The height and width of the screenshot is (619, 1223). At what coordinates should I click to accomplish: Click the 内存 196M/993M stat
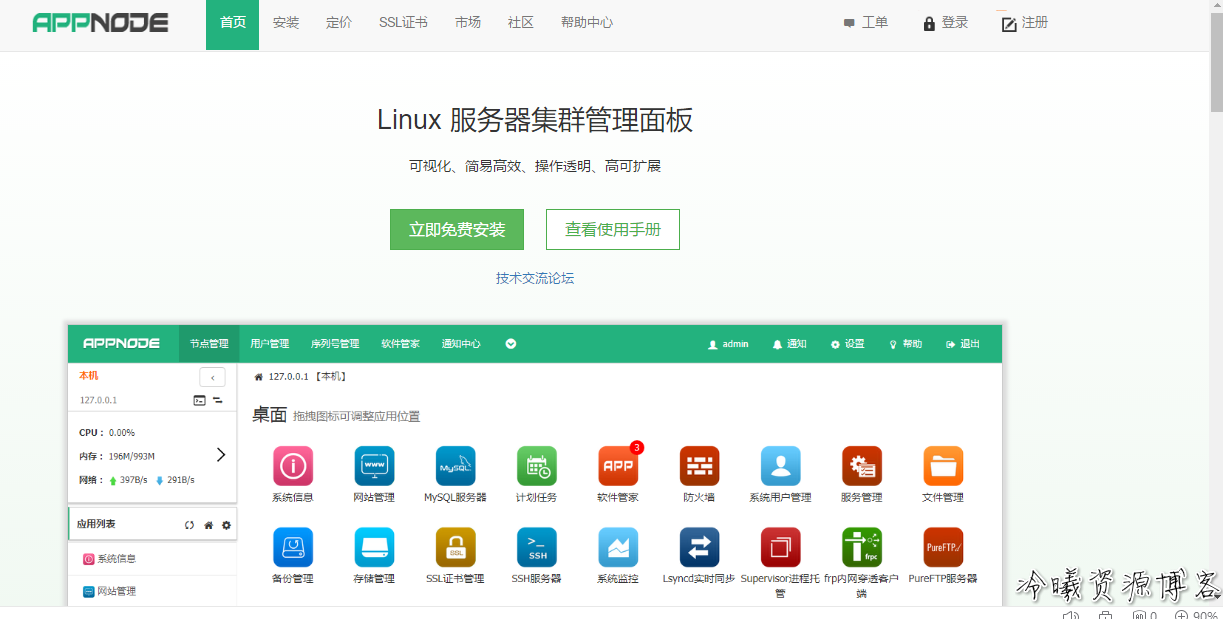(x=117, y=457)
